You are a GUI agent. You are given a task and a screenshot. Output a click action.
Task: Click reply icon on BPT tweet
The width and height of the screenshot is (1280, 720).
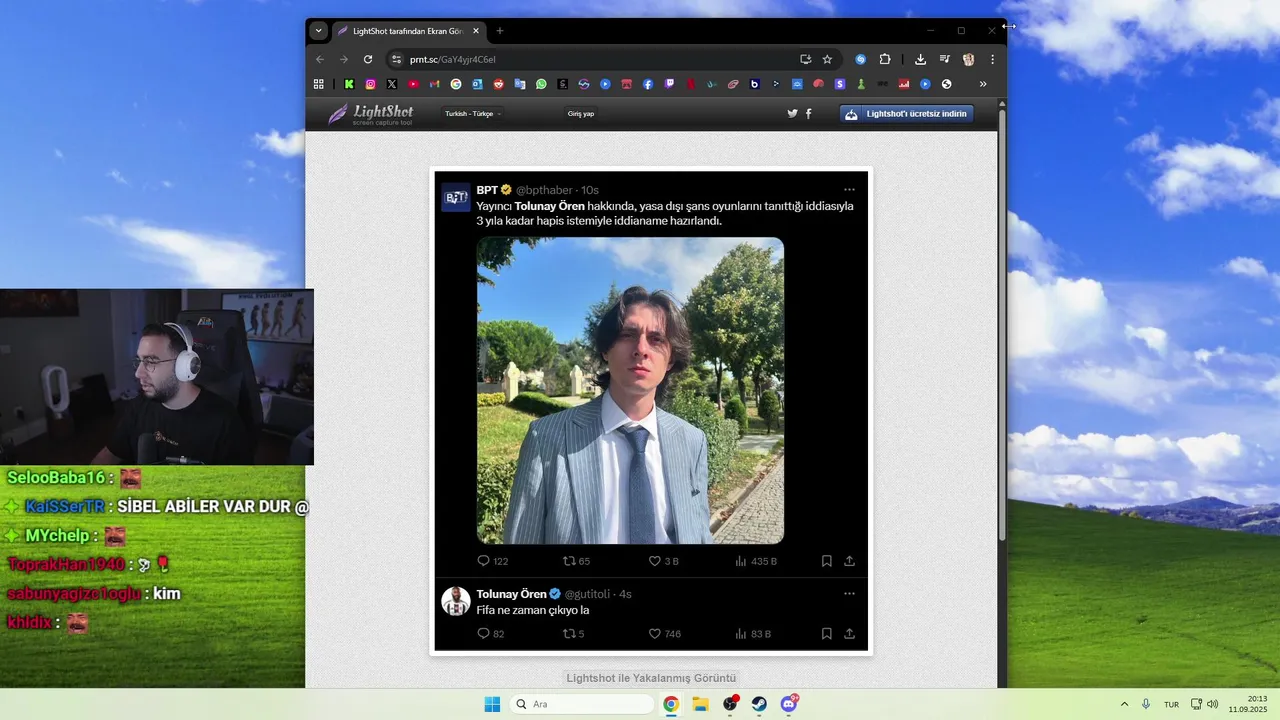[484, 561]
